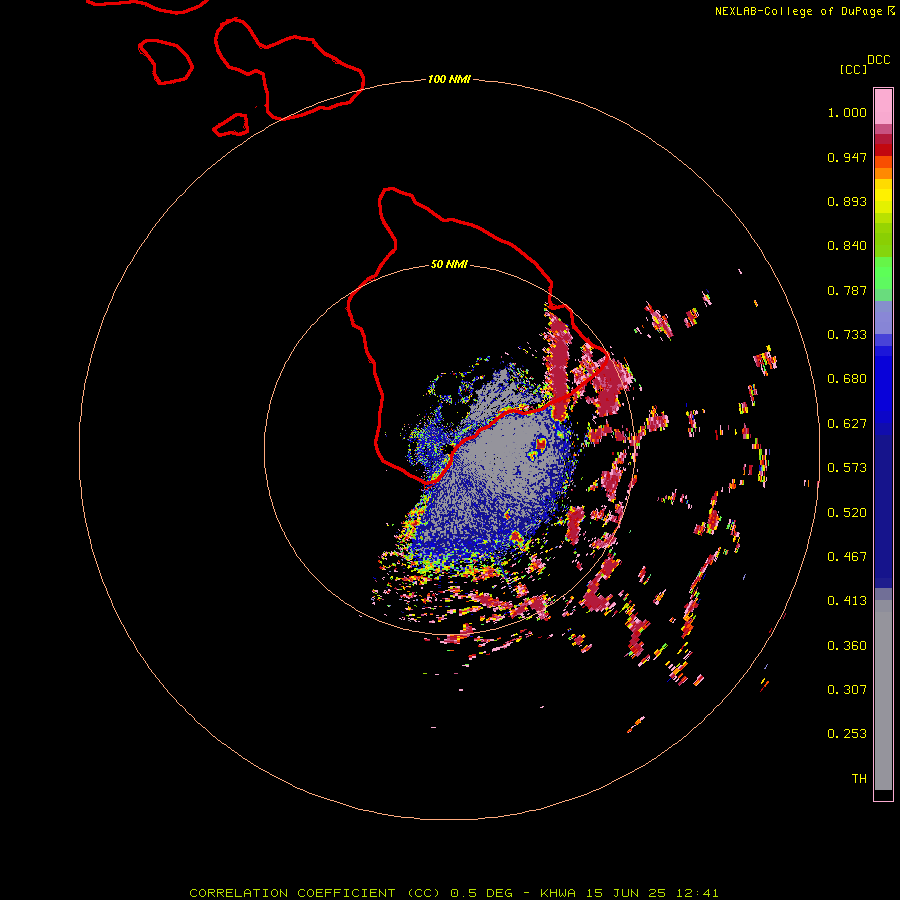Select the 0.893 colorbar value
The image size is (900, 900).
pos(847,201)
